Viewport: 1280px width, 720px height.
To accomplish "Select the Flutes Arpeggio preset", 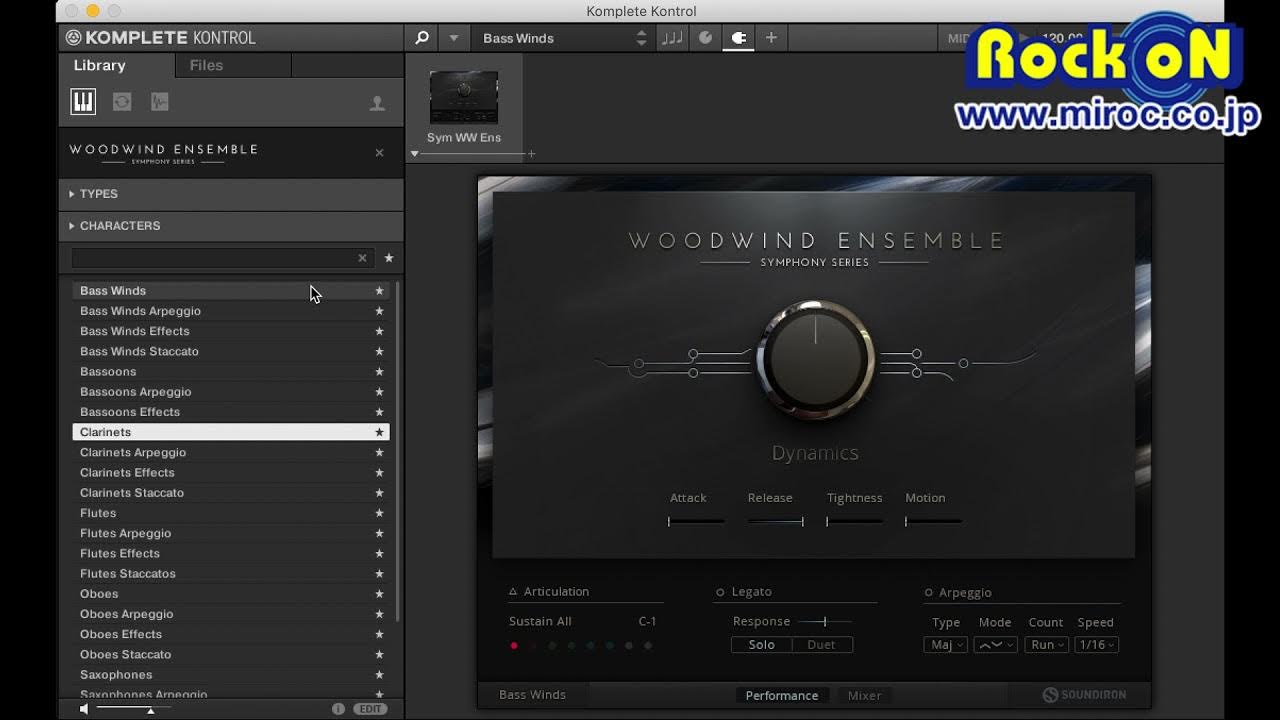I will (231, 533).
